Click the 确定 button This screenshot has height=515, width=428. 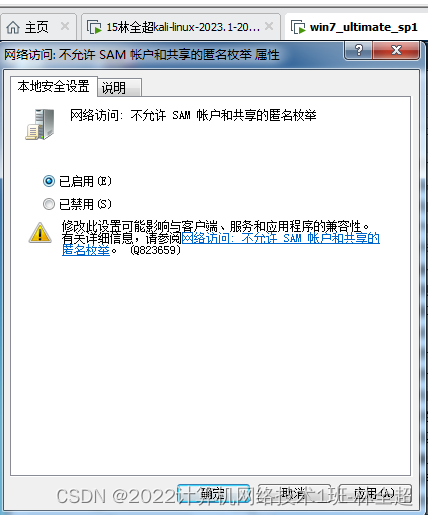(213, 494)
